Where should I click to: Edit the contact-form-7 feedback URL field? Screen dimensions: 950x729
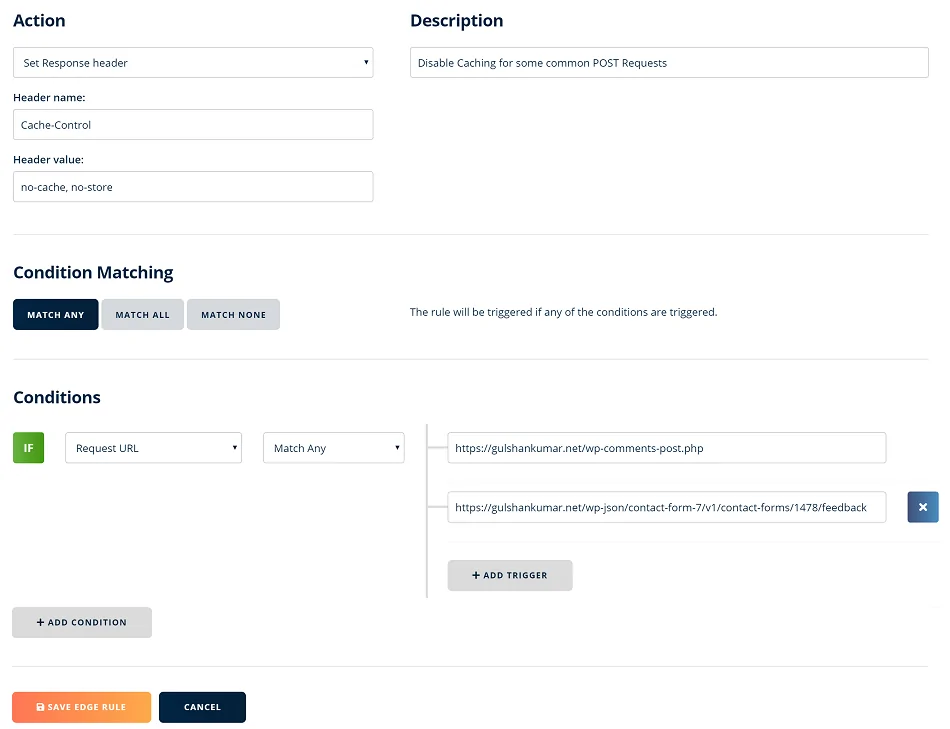(666, 507)
